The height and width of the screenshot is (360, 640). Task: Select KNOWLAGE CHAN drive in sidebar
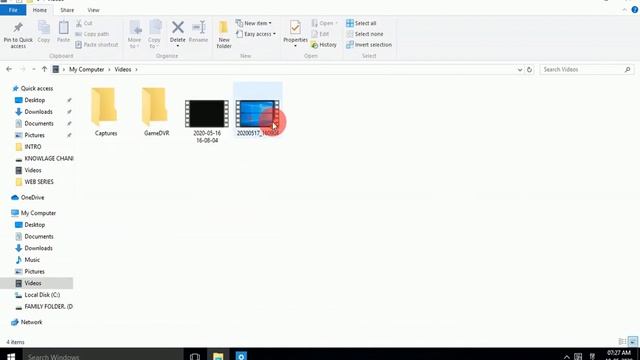(x=44, y=158)
